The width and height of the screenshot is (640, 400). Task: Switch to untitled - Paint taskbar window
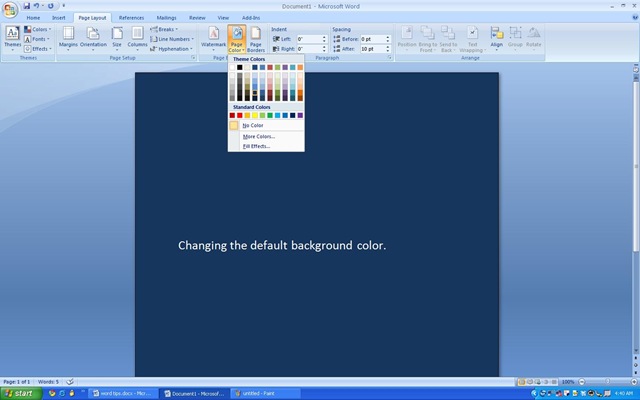tap(265, 393)
